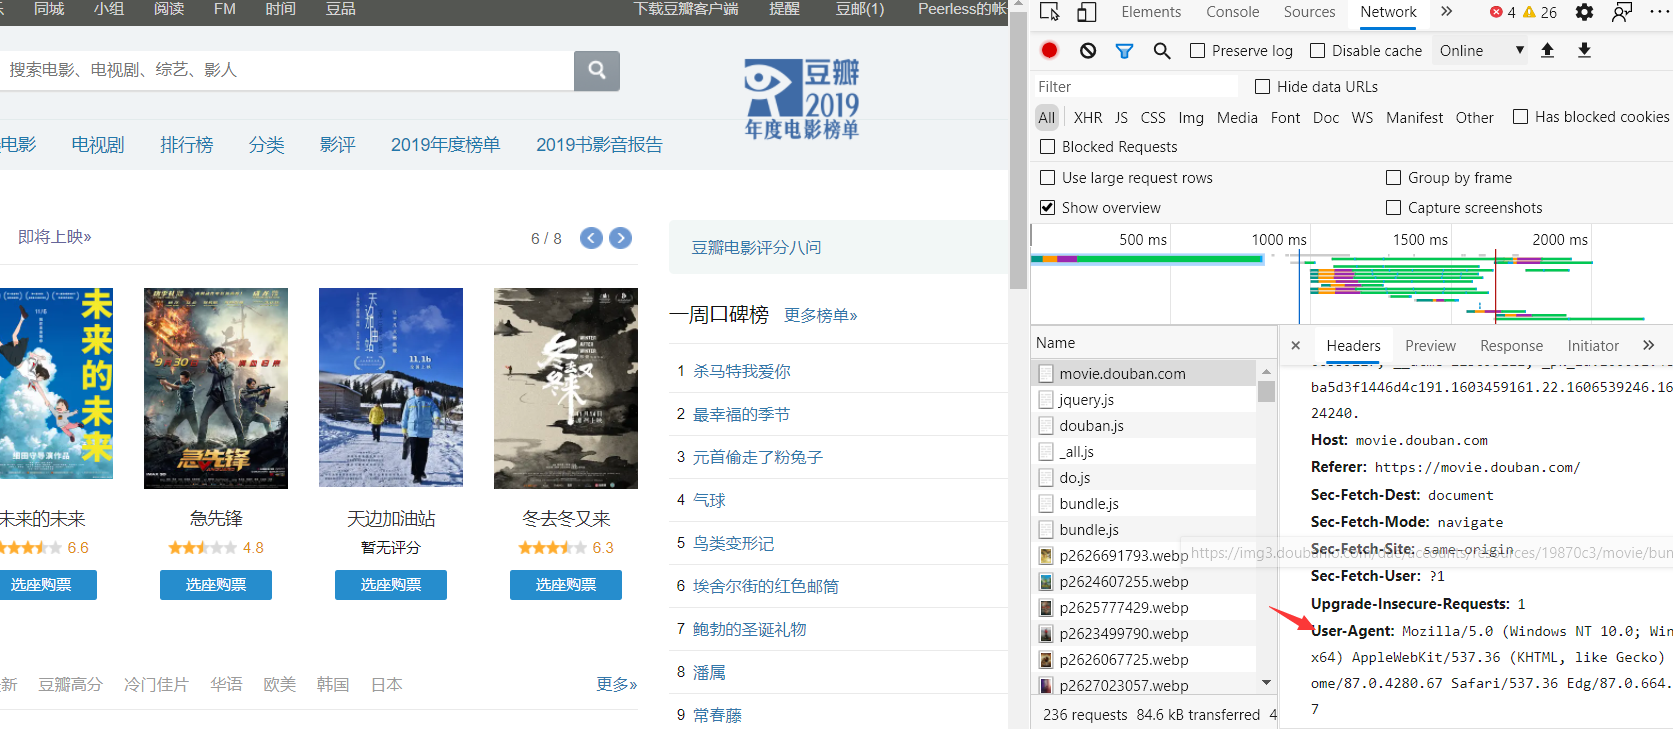This screenshot has height=729, width=1673.
Task: Toggle the network filter funnel icon
Action: (x=1124, y=50)
